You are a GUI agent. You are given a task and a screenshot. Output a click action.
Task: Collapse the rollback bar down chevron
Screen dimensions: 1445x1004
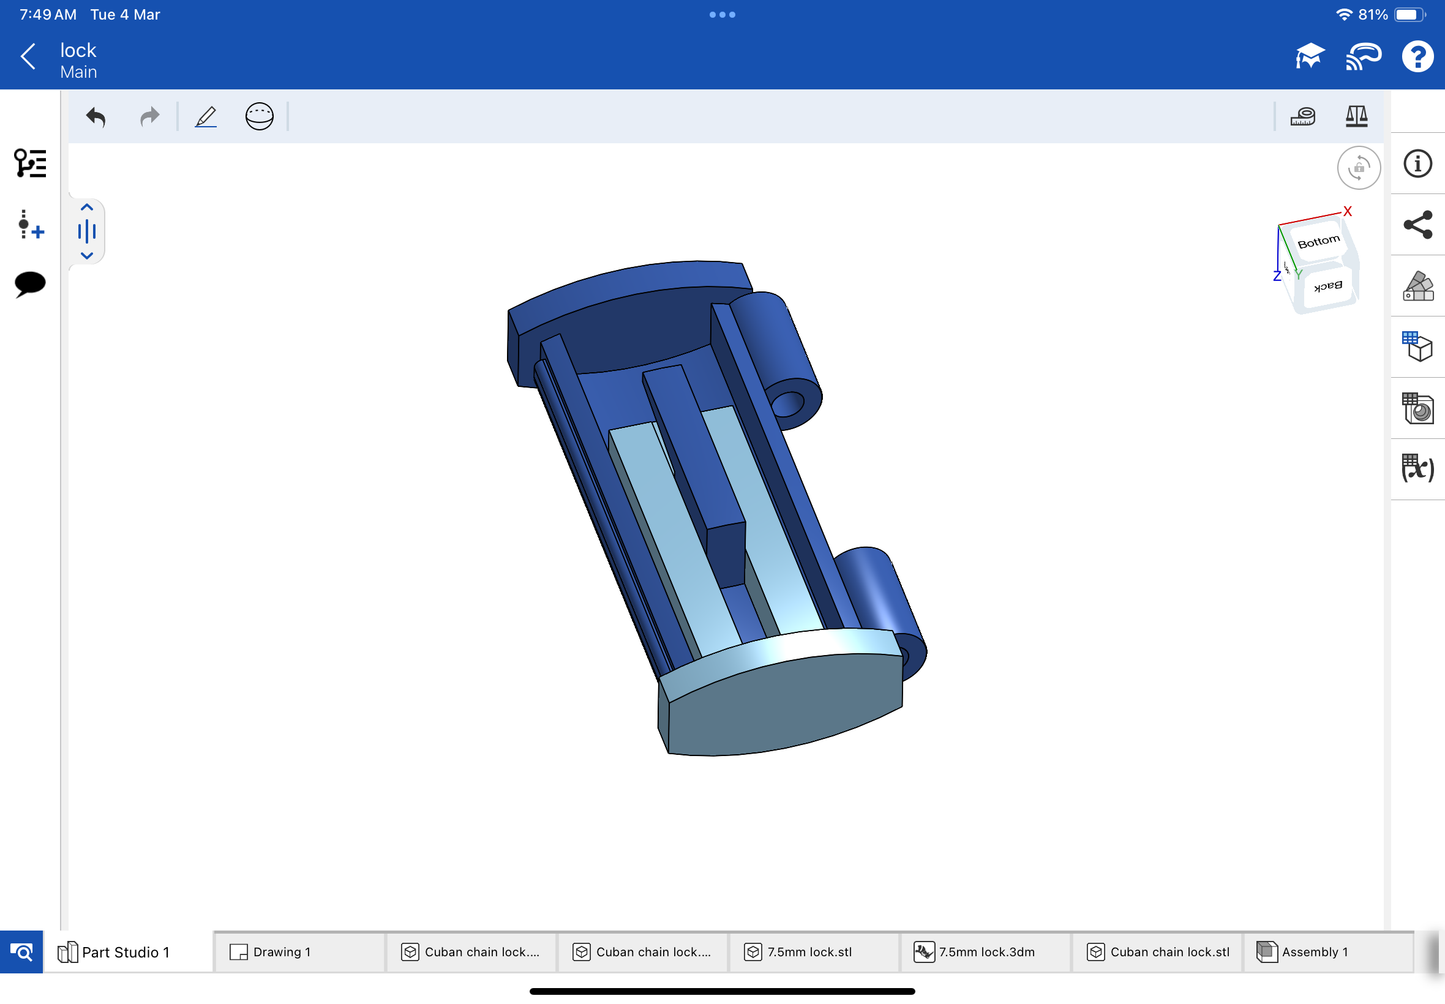(x=87, y=256)
